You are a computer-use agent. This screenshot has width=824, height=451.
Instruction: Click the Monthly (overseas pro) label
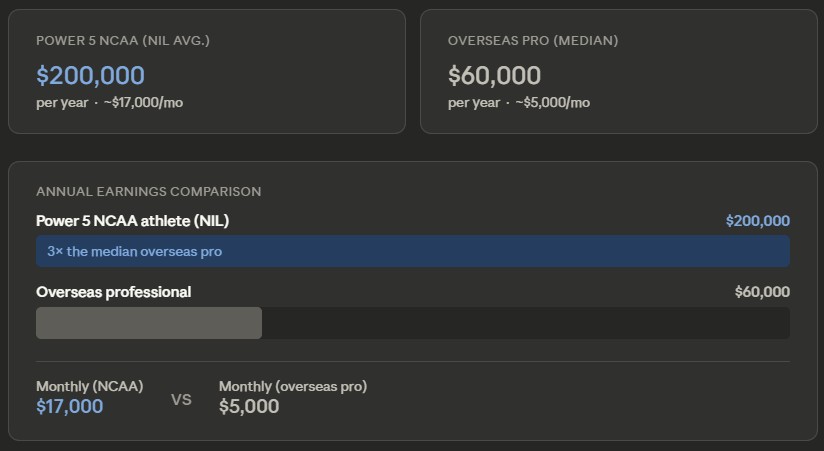292,386
